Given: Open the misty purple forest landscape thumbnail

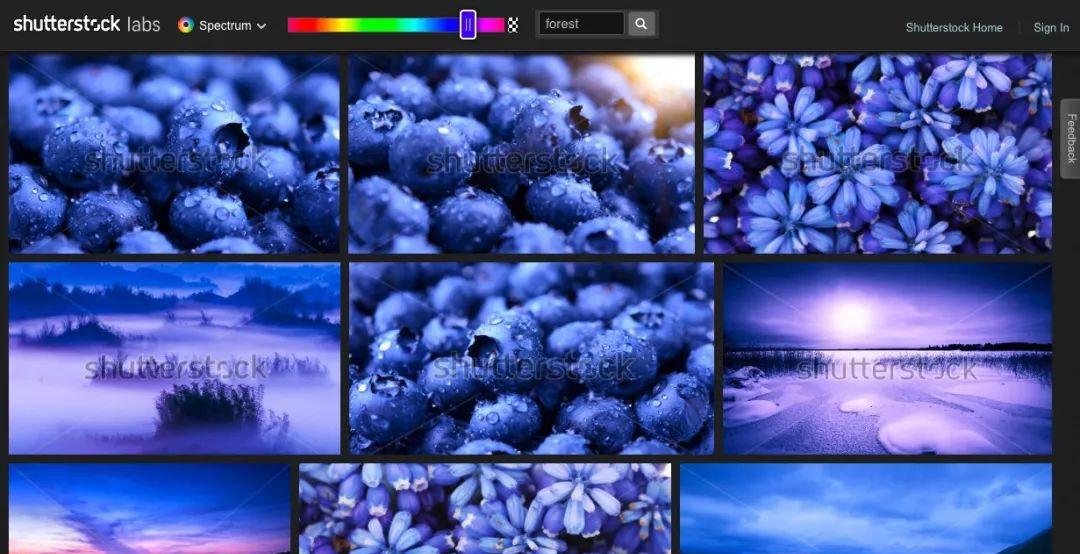Looking at the screenshot, I should (x=174, y=358).
